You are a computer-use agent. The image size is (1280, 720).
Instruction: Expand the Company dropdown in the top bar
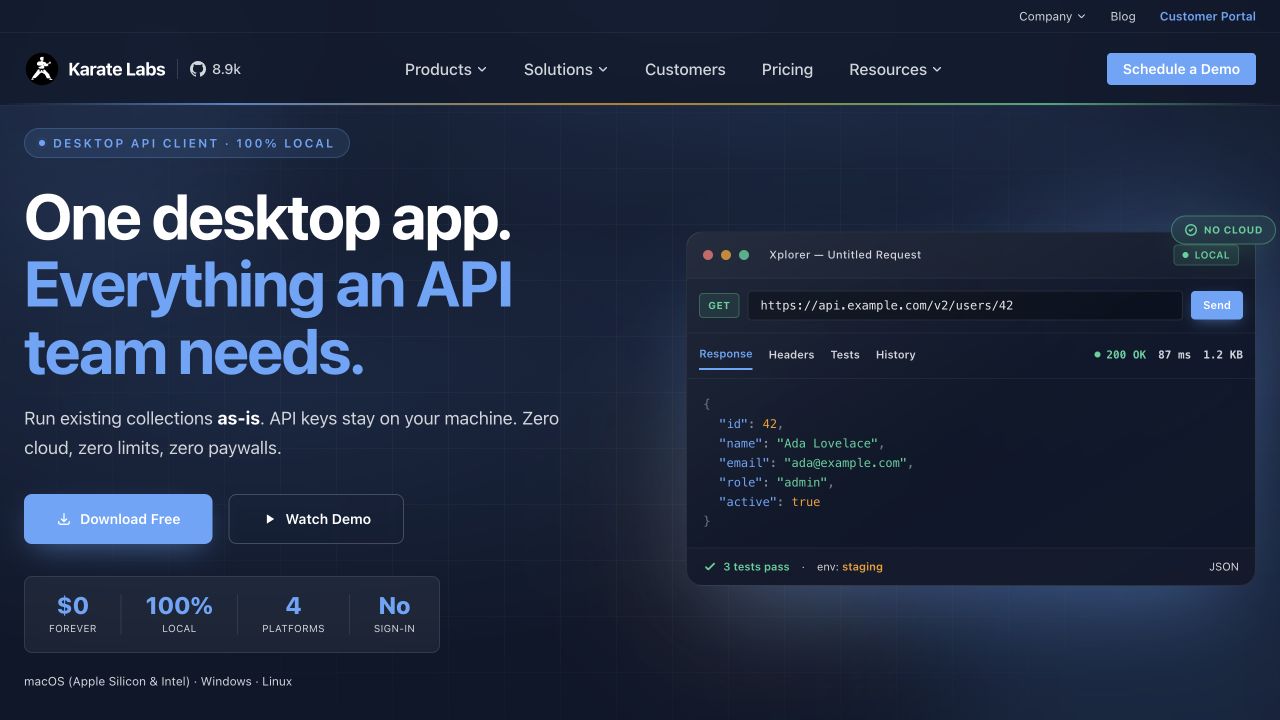(1052, 16)
